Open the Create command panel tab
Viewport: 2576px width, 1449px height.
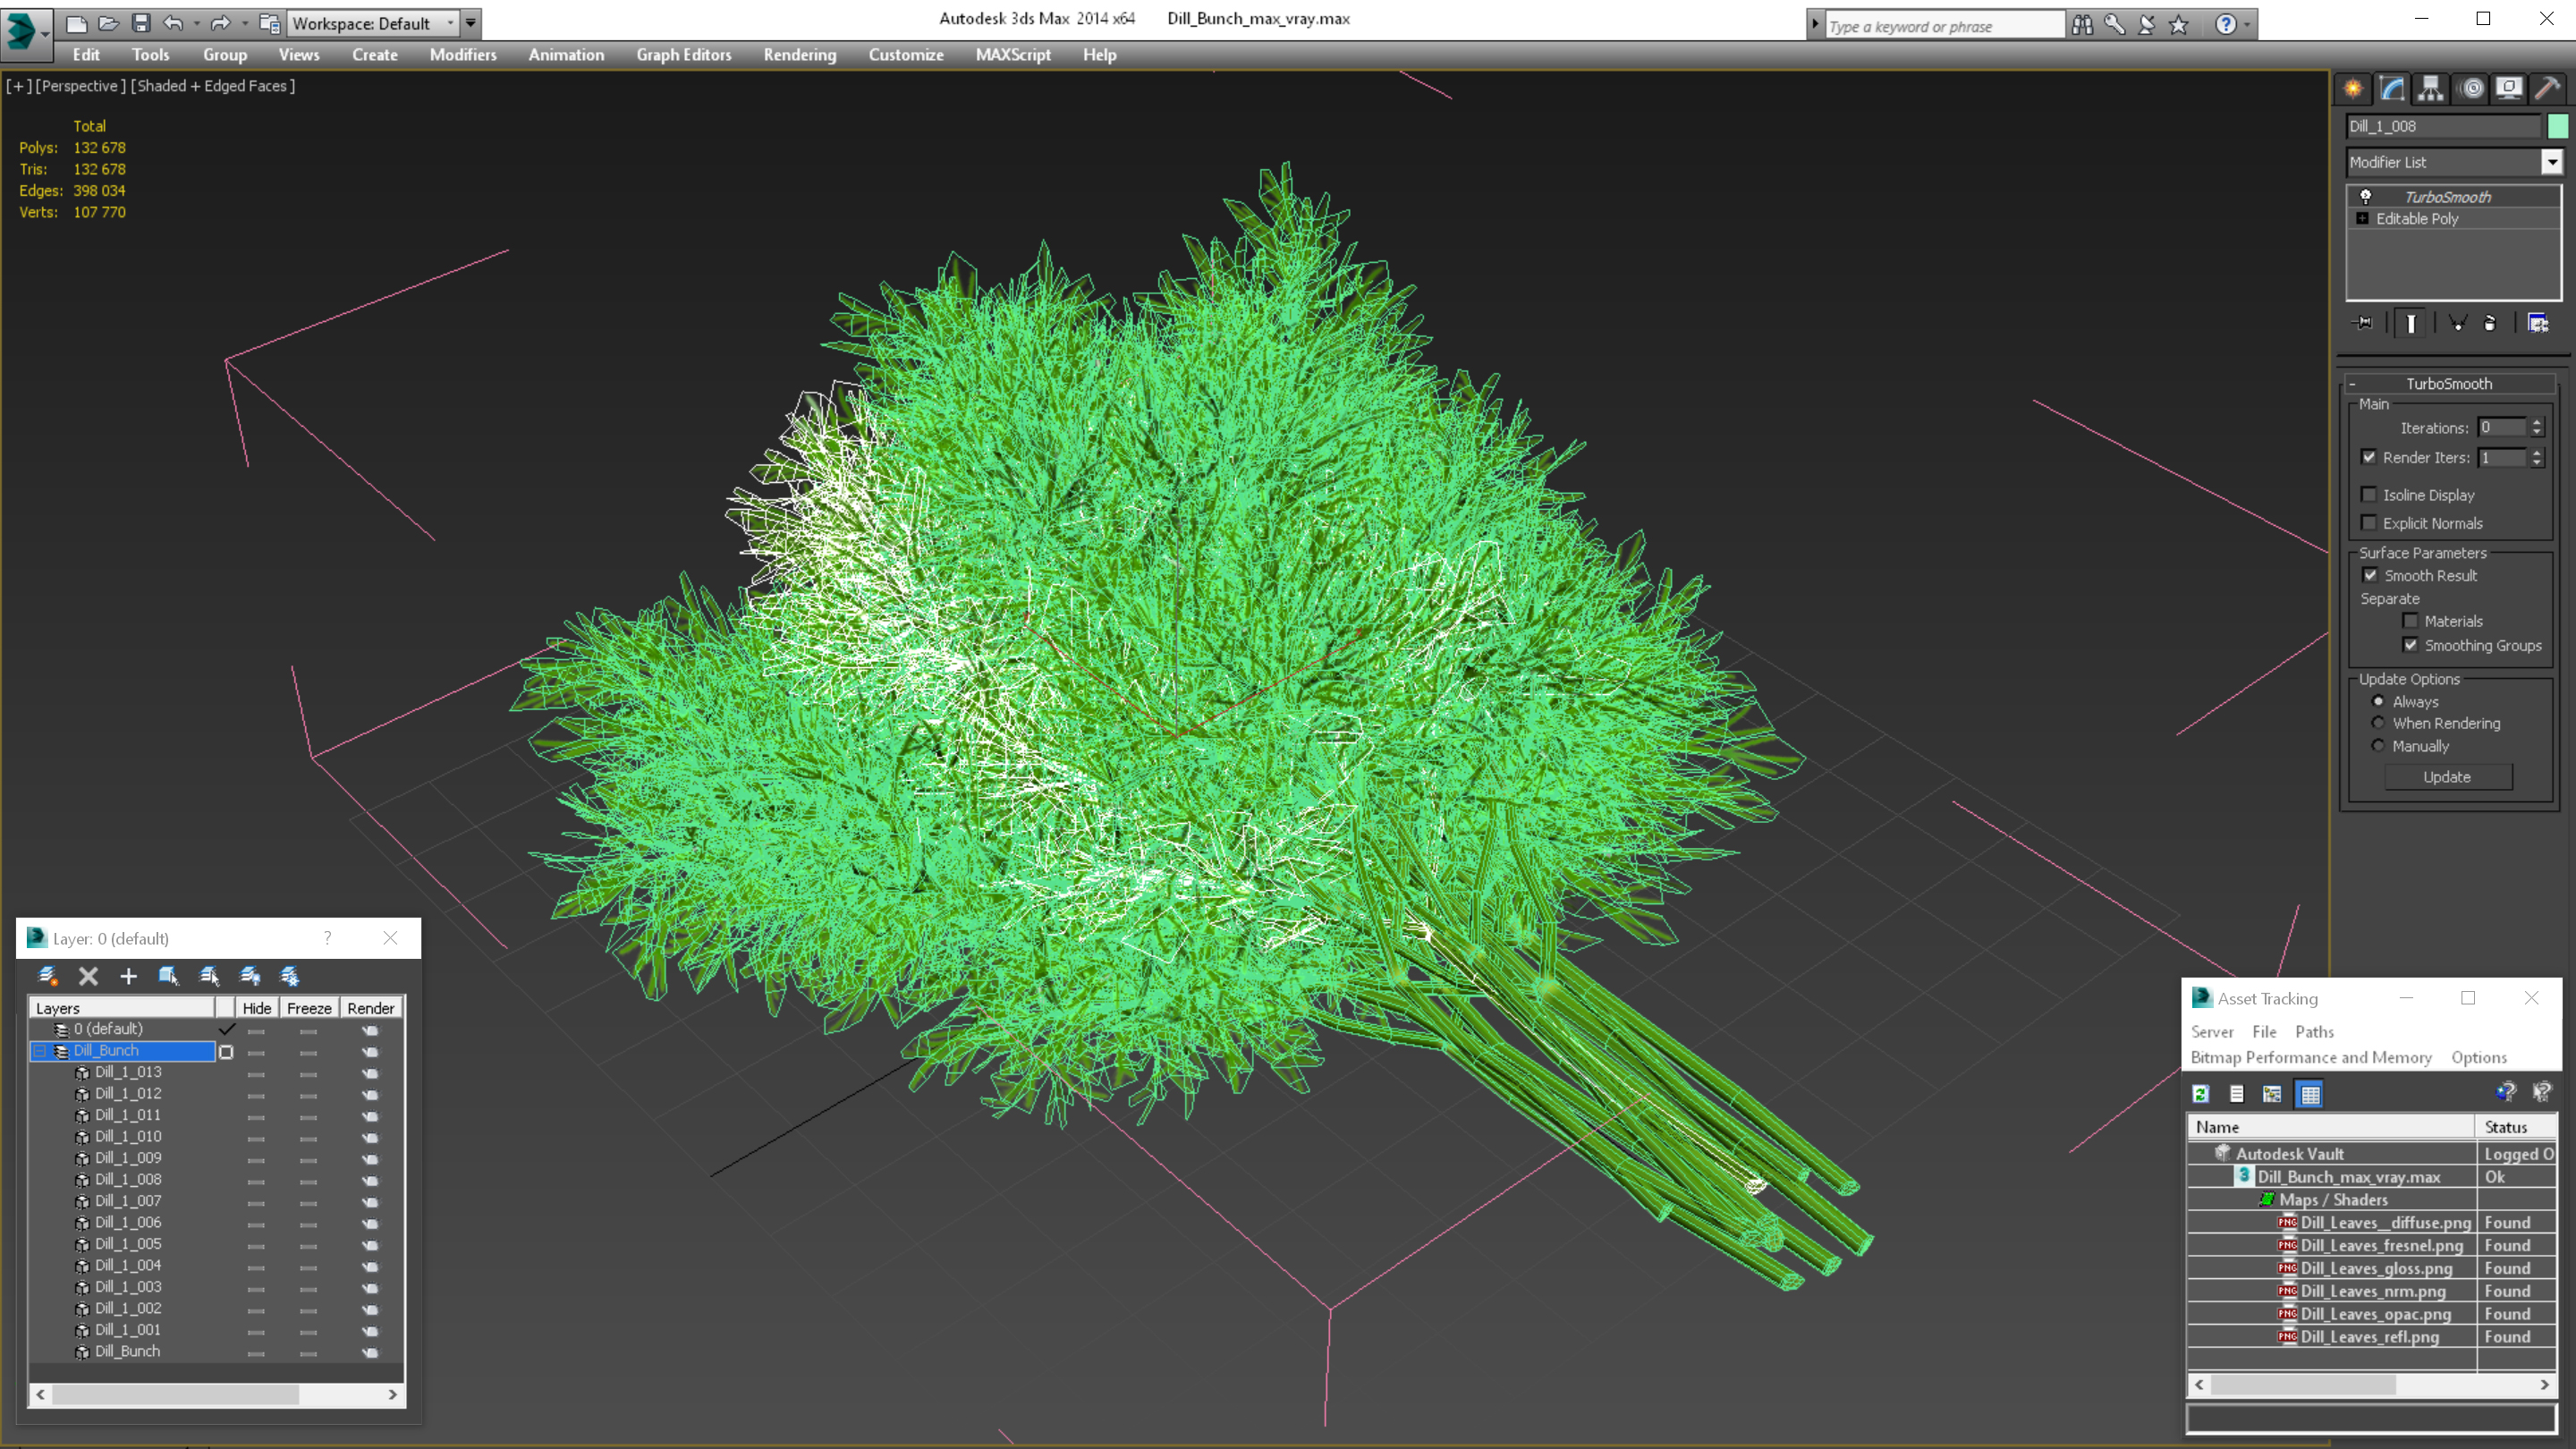point(2353,89)
